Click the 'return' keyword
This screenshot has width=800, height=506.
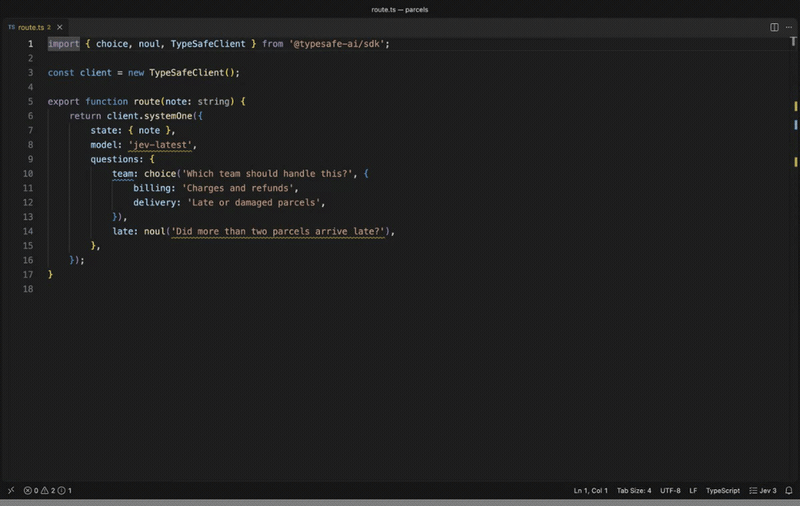pyautogui.click(x=85, y=116)
